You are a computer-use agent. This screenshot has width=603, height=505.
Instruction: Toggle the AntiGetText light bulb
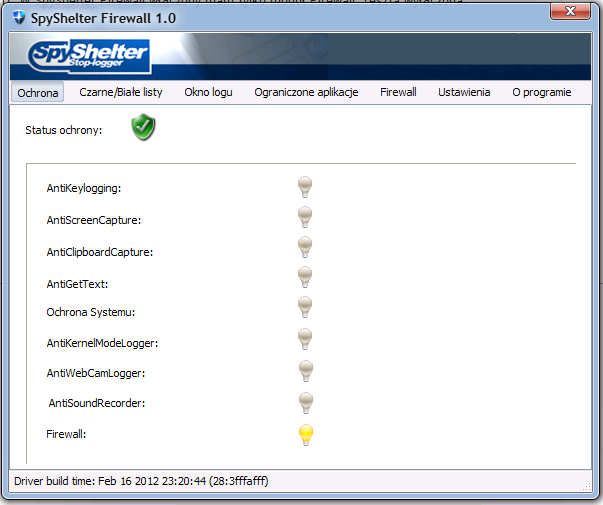[305, 277]
